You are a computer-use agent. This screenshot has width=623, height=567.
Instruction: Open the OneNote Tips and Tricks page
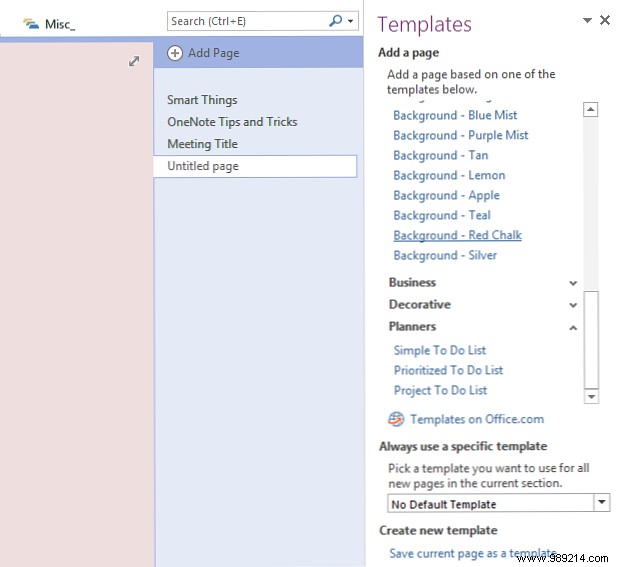[x=232, y=122]
